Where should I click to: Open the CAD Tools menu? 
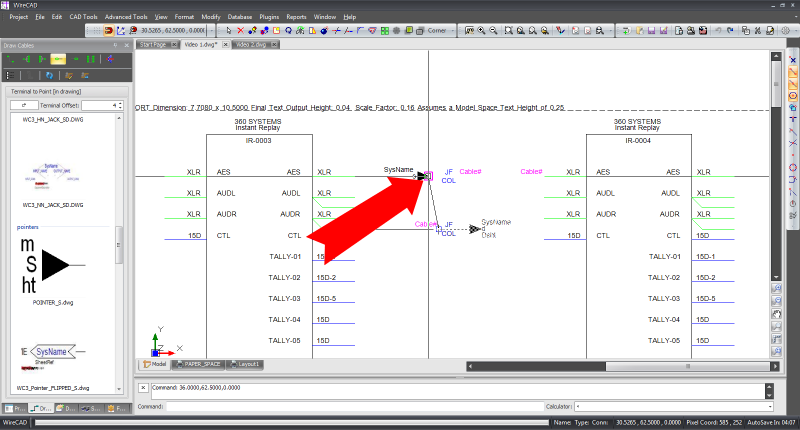tap(83, 17)
